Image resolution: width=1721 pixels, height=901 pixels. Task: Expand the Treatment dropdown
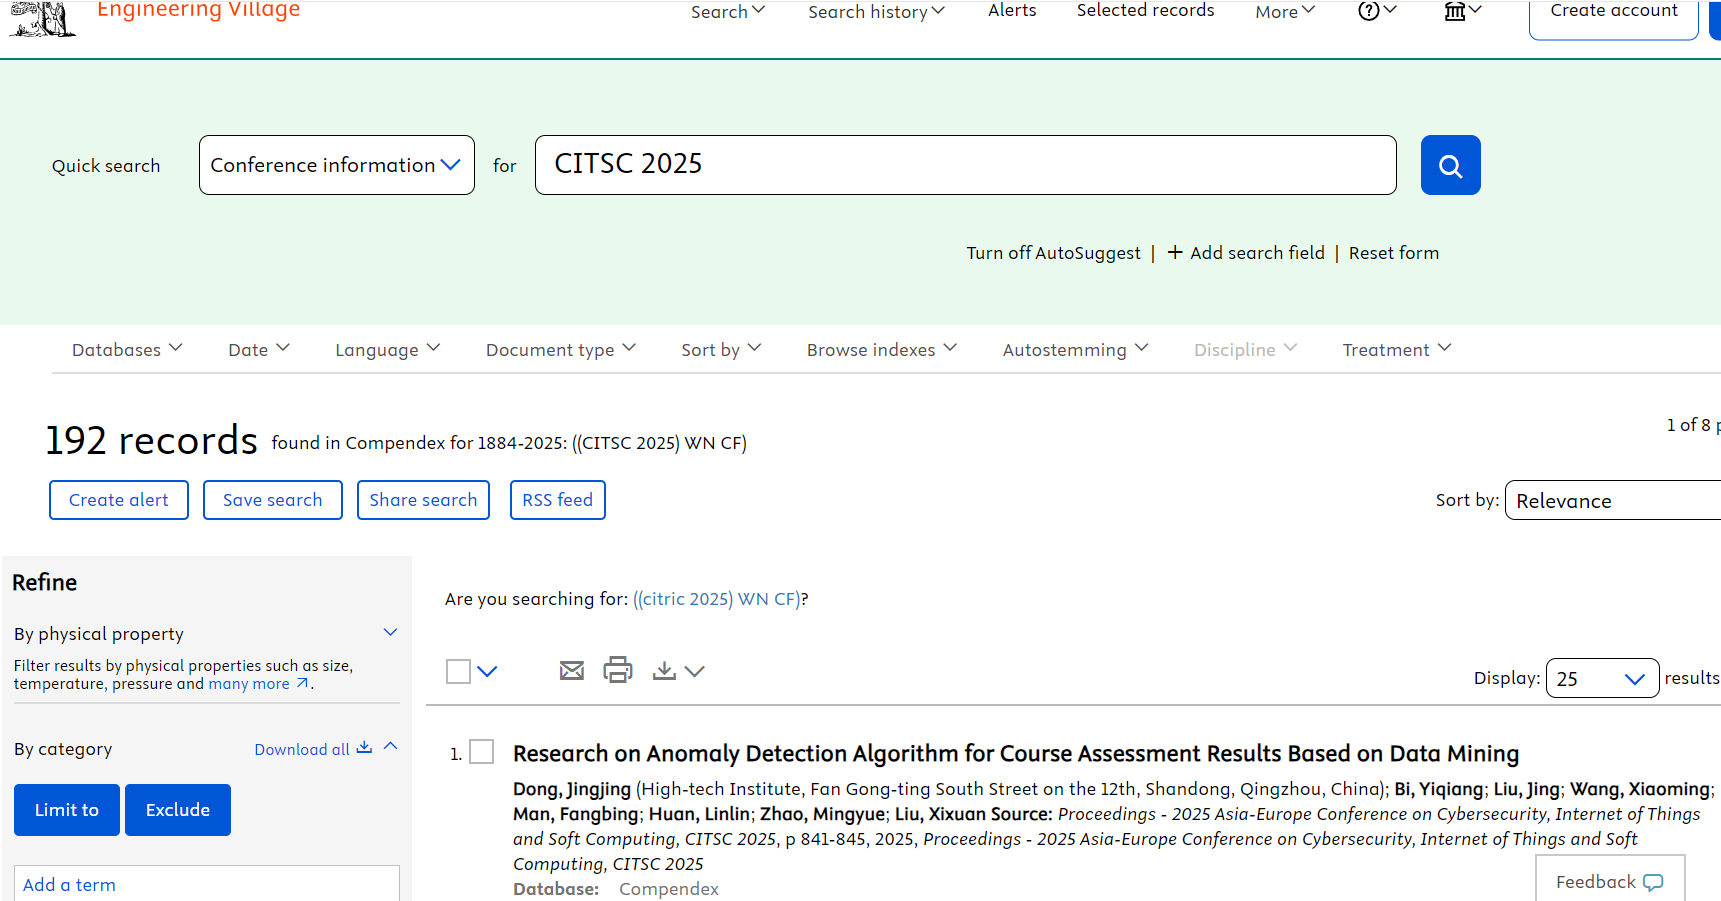[1397, 349]
